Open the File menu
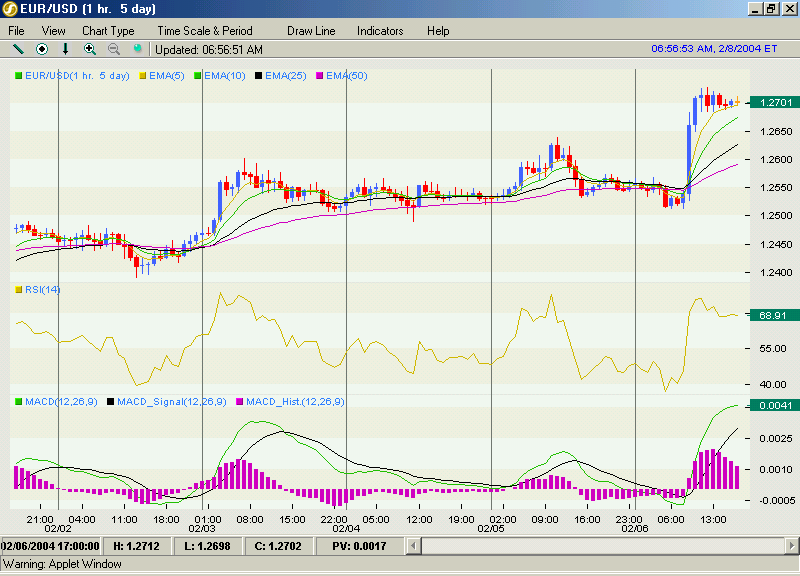 16,31
